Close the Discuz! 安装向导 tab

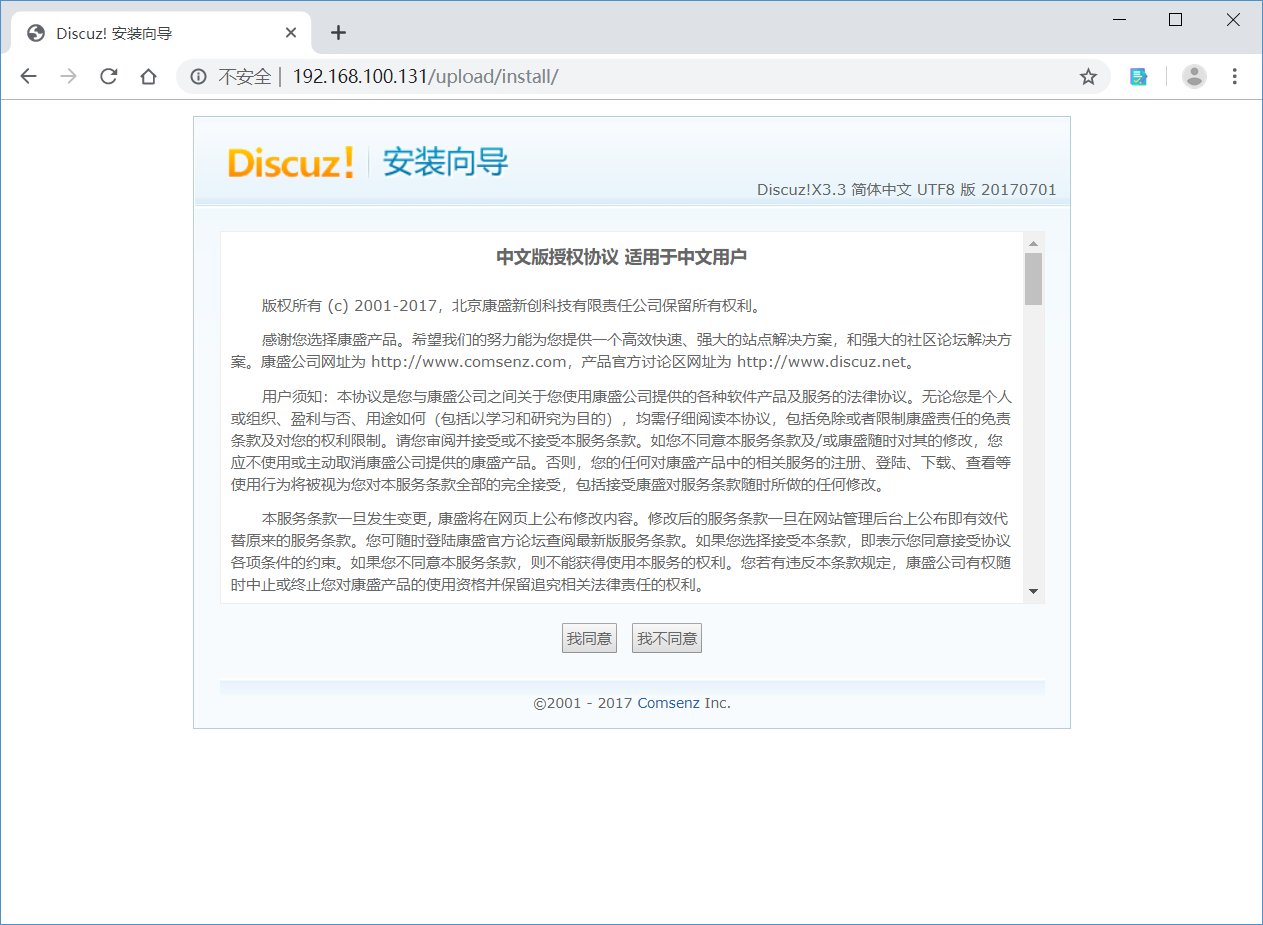click(x=290, y=31)
